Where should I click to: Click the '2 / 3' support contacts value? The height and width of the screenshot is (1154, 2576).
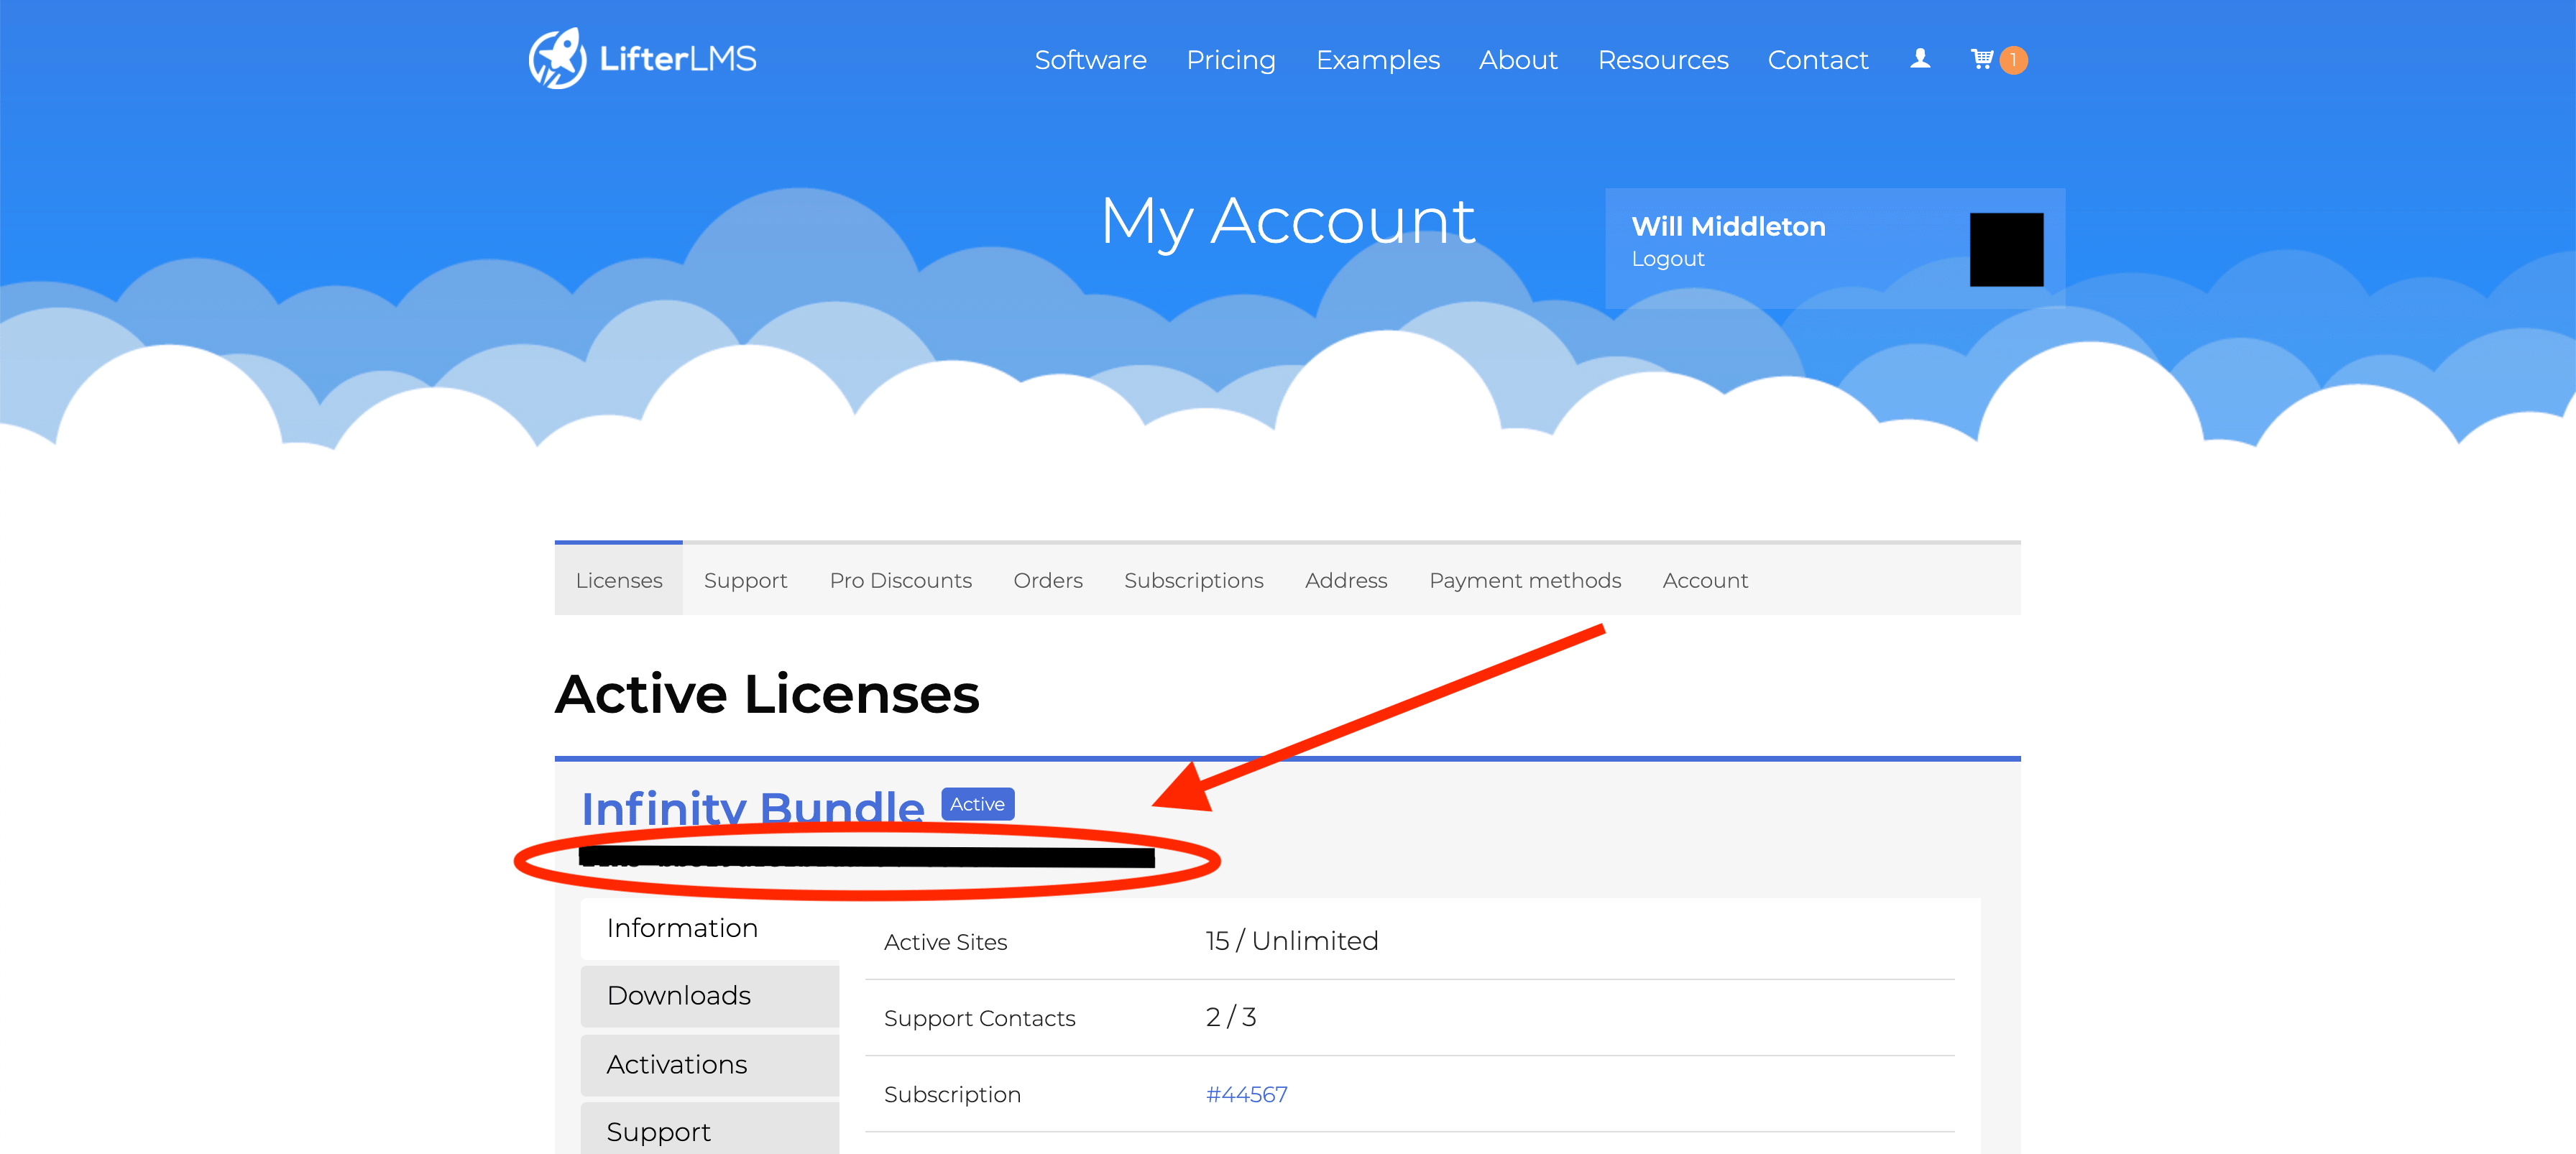coord(1230,1017)
